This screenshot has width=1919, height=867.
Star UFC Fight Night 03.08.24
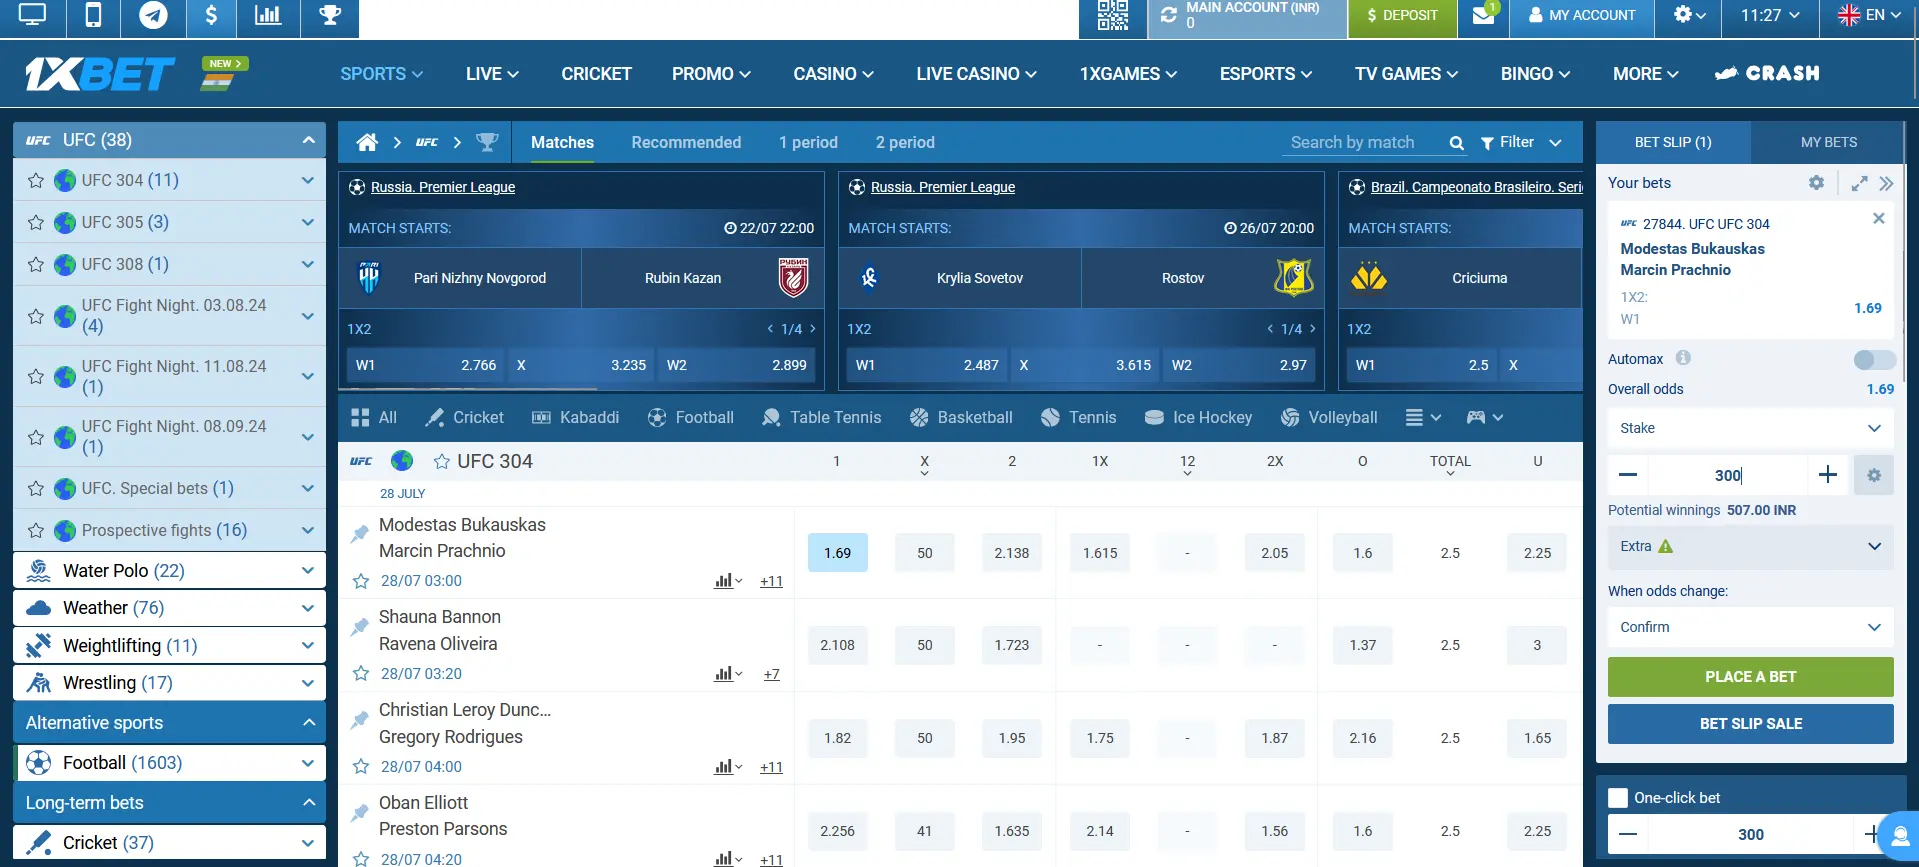tap(36, 316)
